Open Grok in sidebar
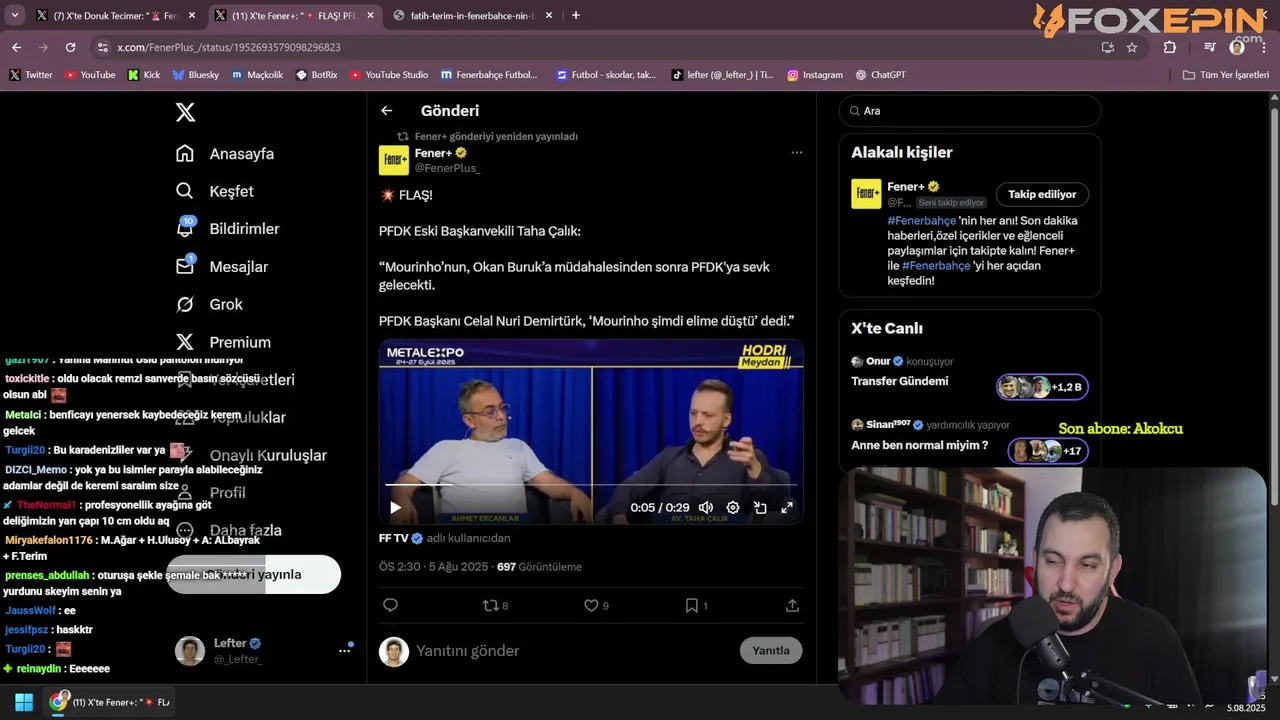The image size is (1280, 720). [209, 304]
